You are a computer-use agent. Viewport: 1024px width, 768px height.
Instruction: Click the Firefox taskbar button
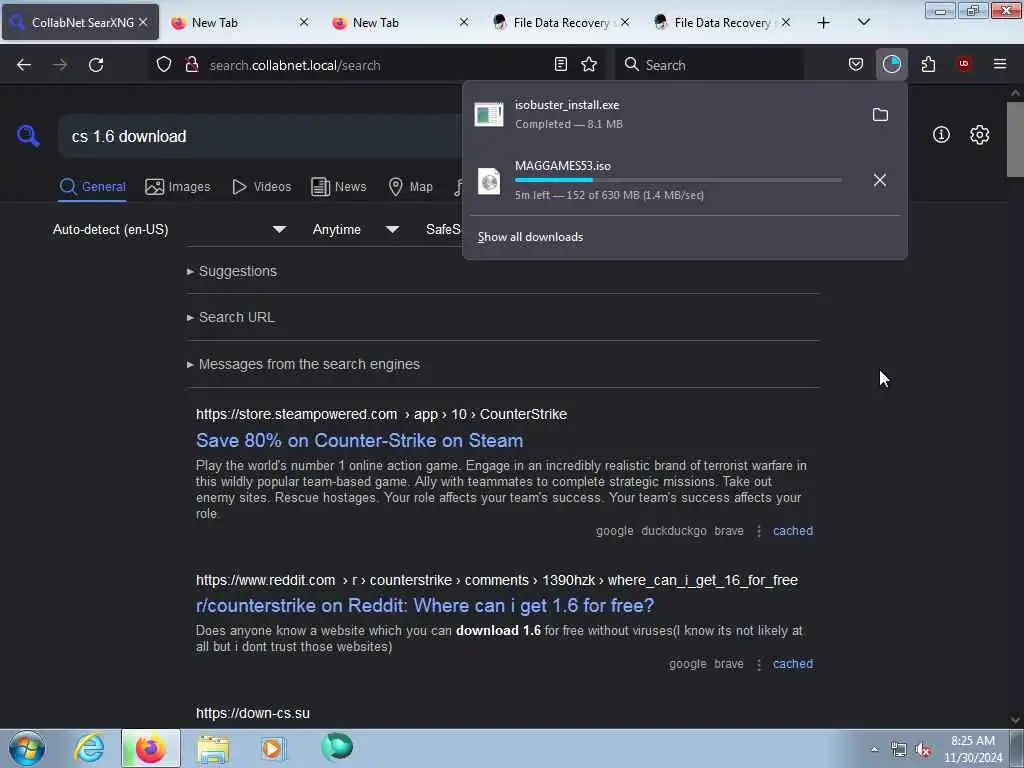150,748
